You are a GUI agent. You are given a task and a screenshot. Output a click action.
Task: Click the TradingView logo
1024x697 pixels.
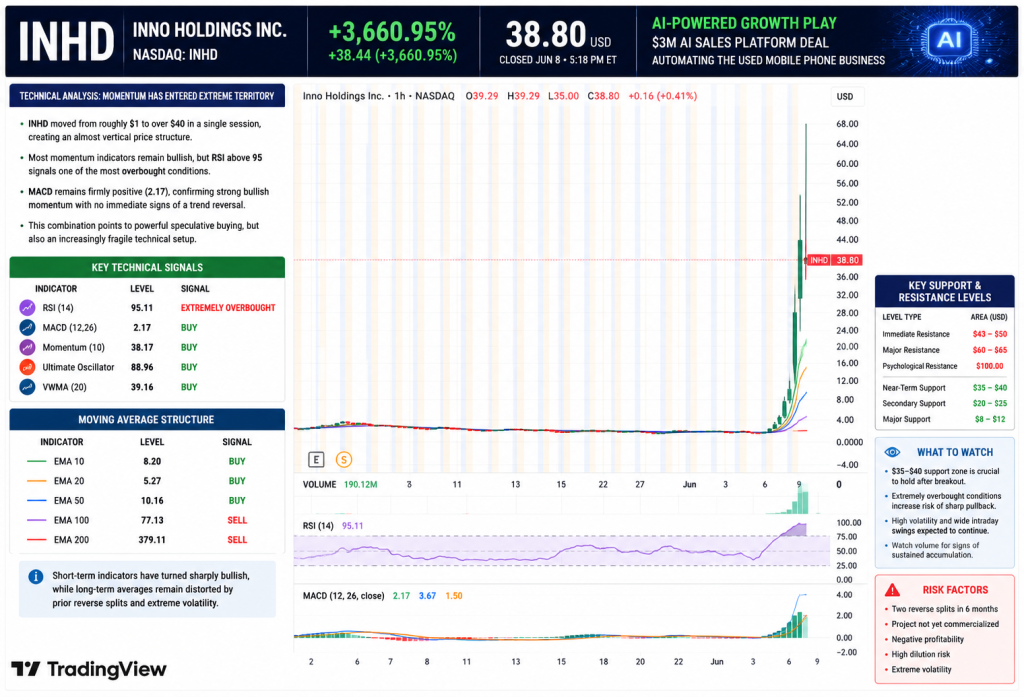[x=89, y=669]
